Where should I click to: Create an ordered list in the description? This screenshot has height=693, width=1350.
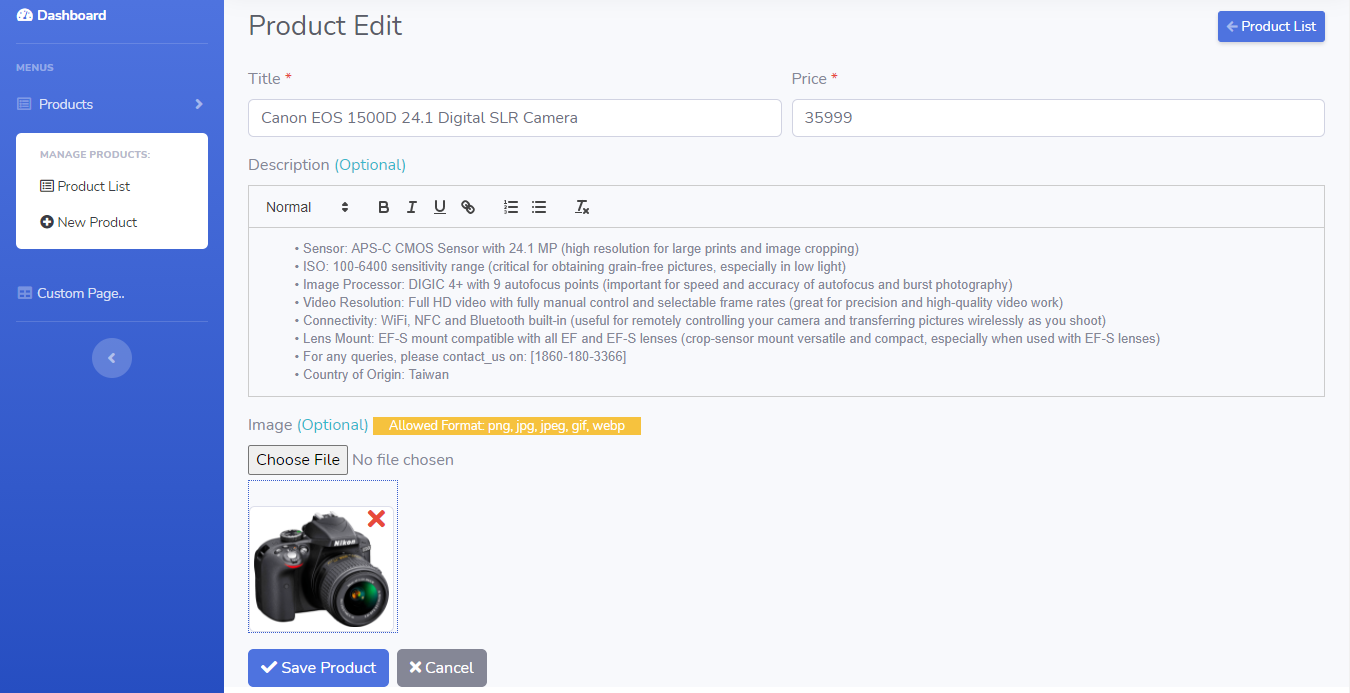(x=510, y=207)
